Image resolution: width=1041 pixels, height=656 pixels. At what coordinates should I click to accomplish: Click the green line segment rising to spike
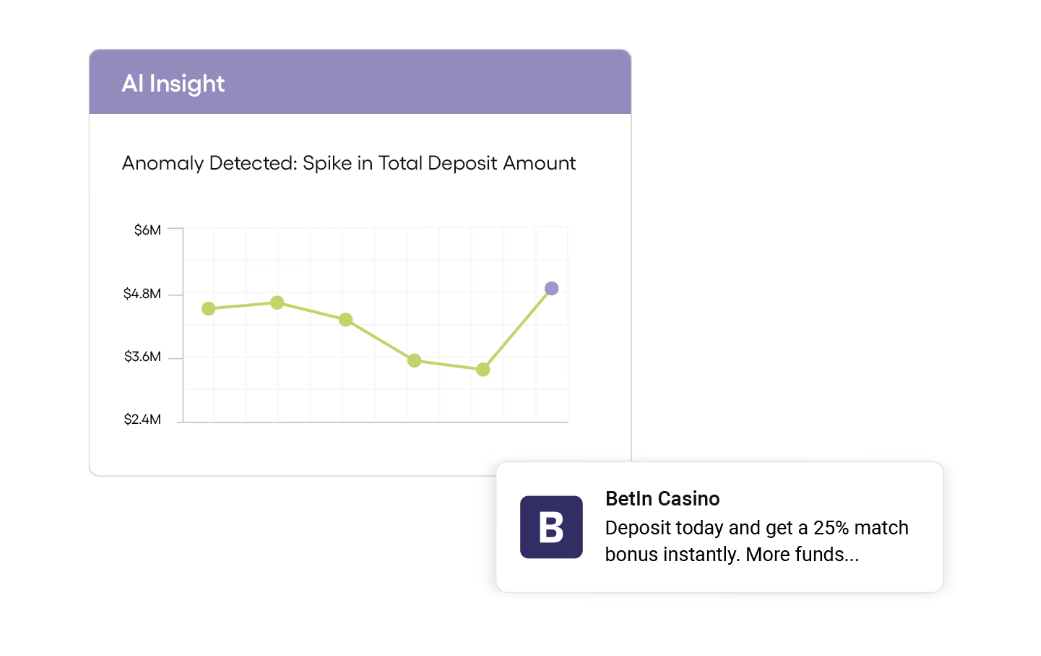(x=517, y=329)
